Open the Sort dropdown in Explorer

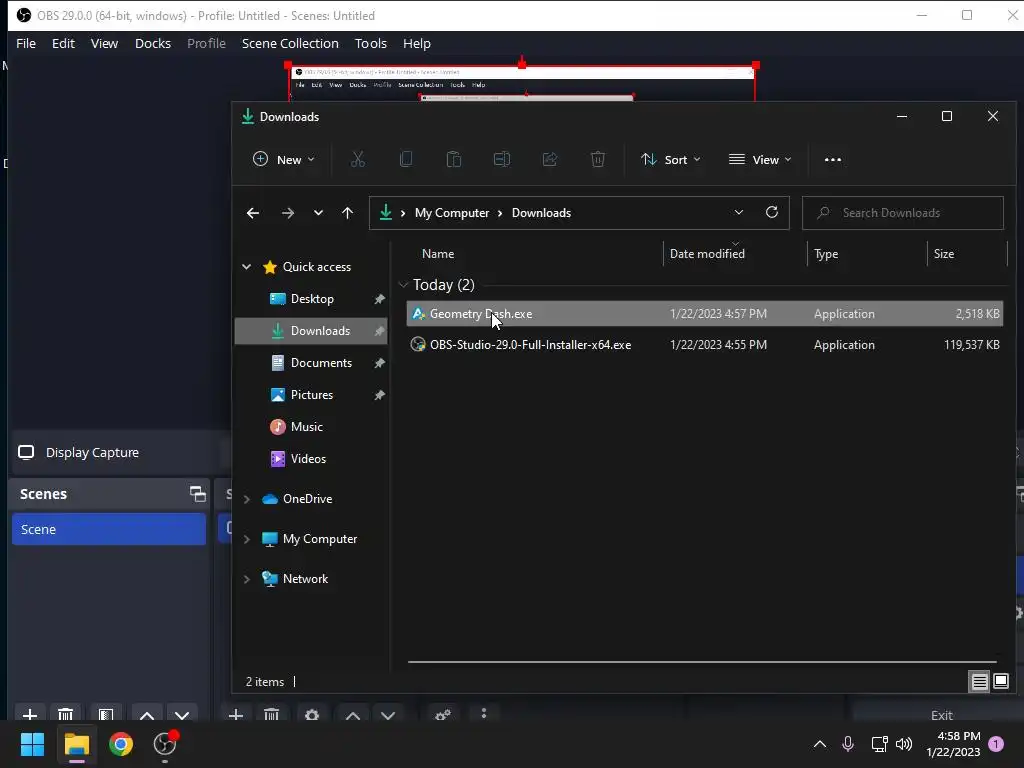point(671,159)
